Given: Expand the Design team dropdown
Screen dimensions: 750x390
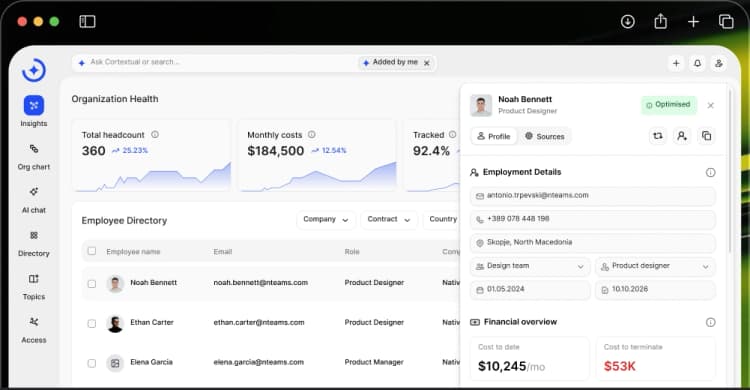Looking at the screenshot, I should 529,266.
